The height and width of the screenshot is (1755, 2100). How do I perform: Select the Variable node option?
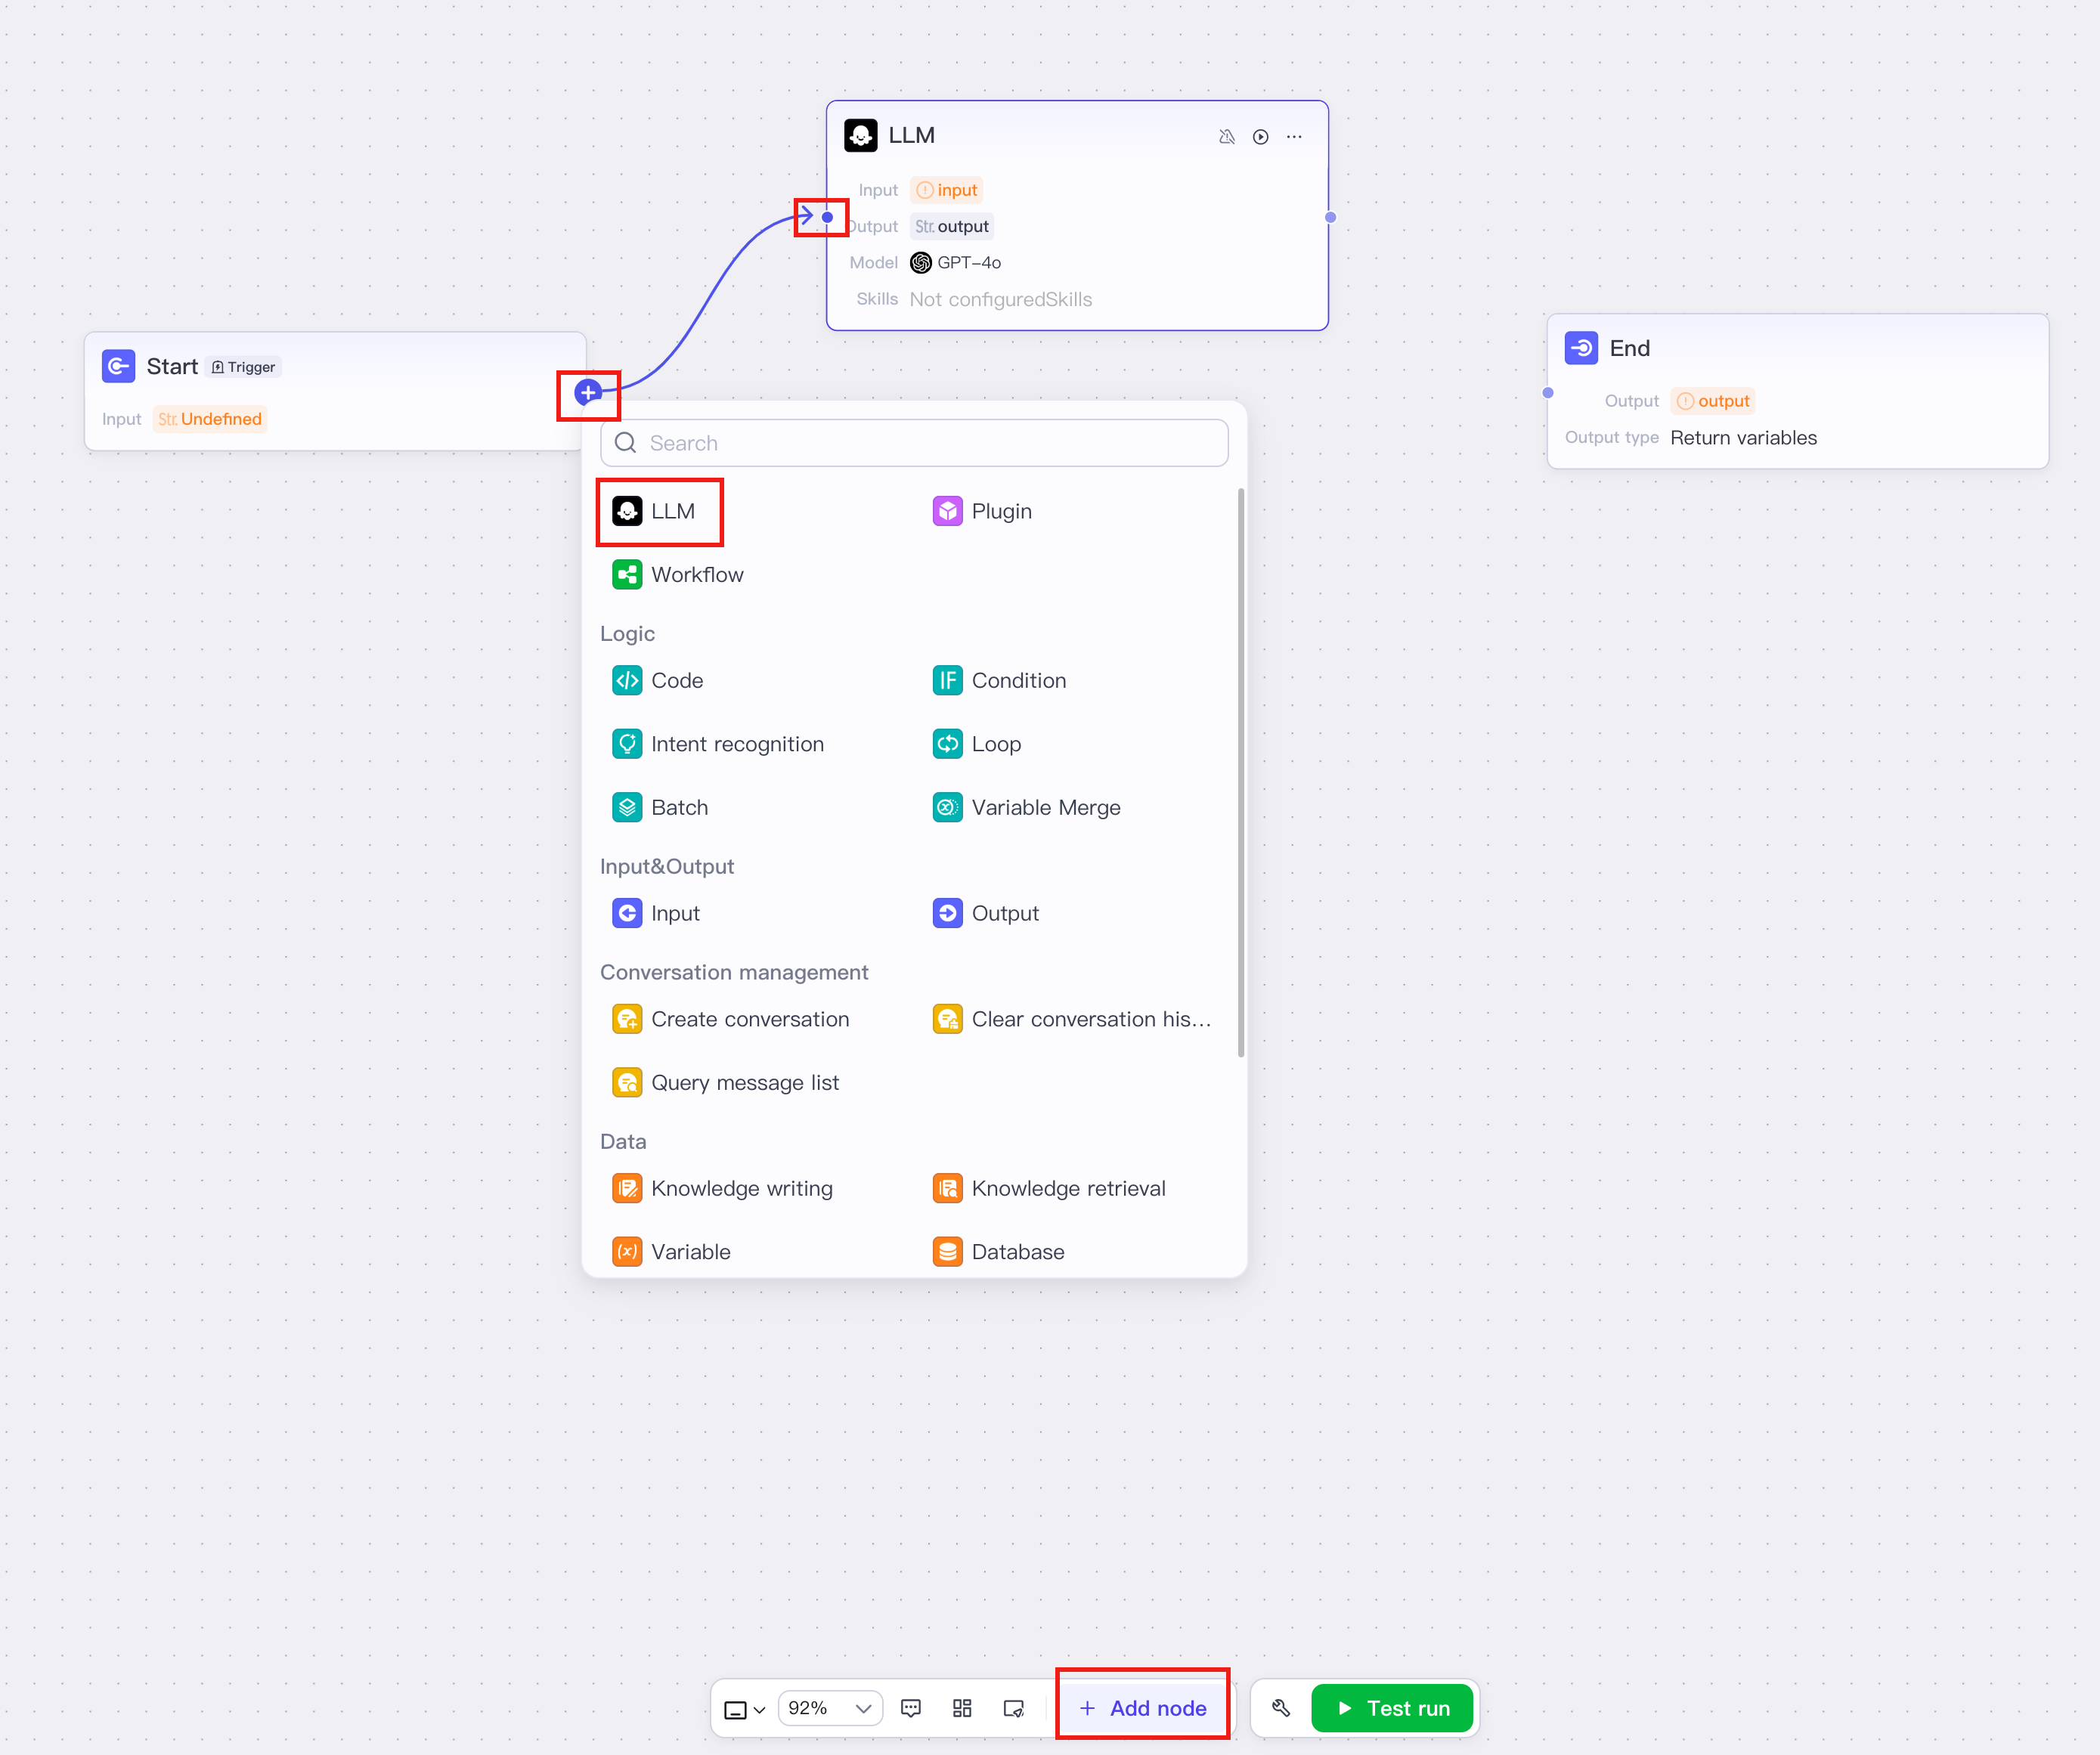(671, 1252)
